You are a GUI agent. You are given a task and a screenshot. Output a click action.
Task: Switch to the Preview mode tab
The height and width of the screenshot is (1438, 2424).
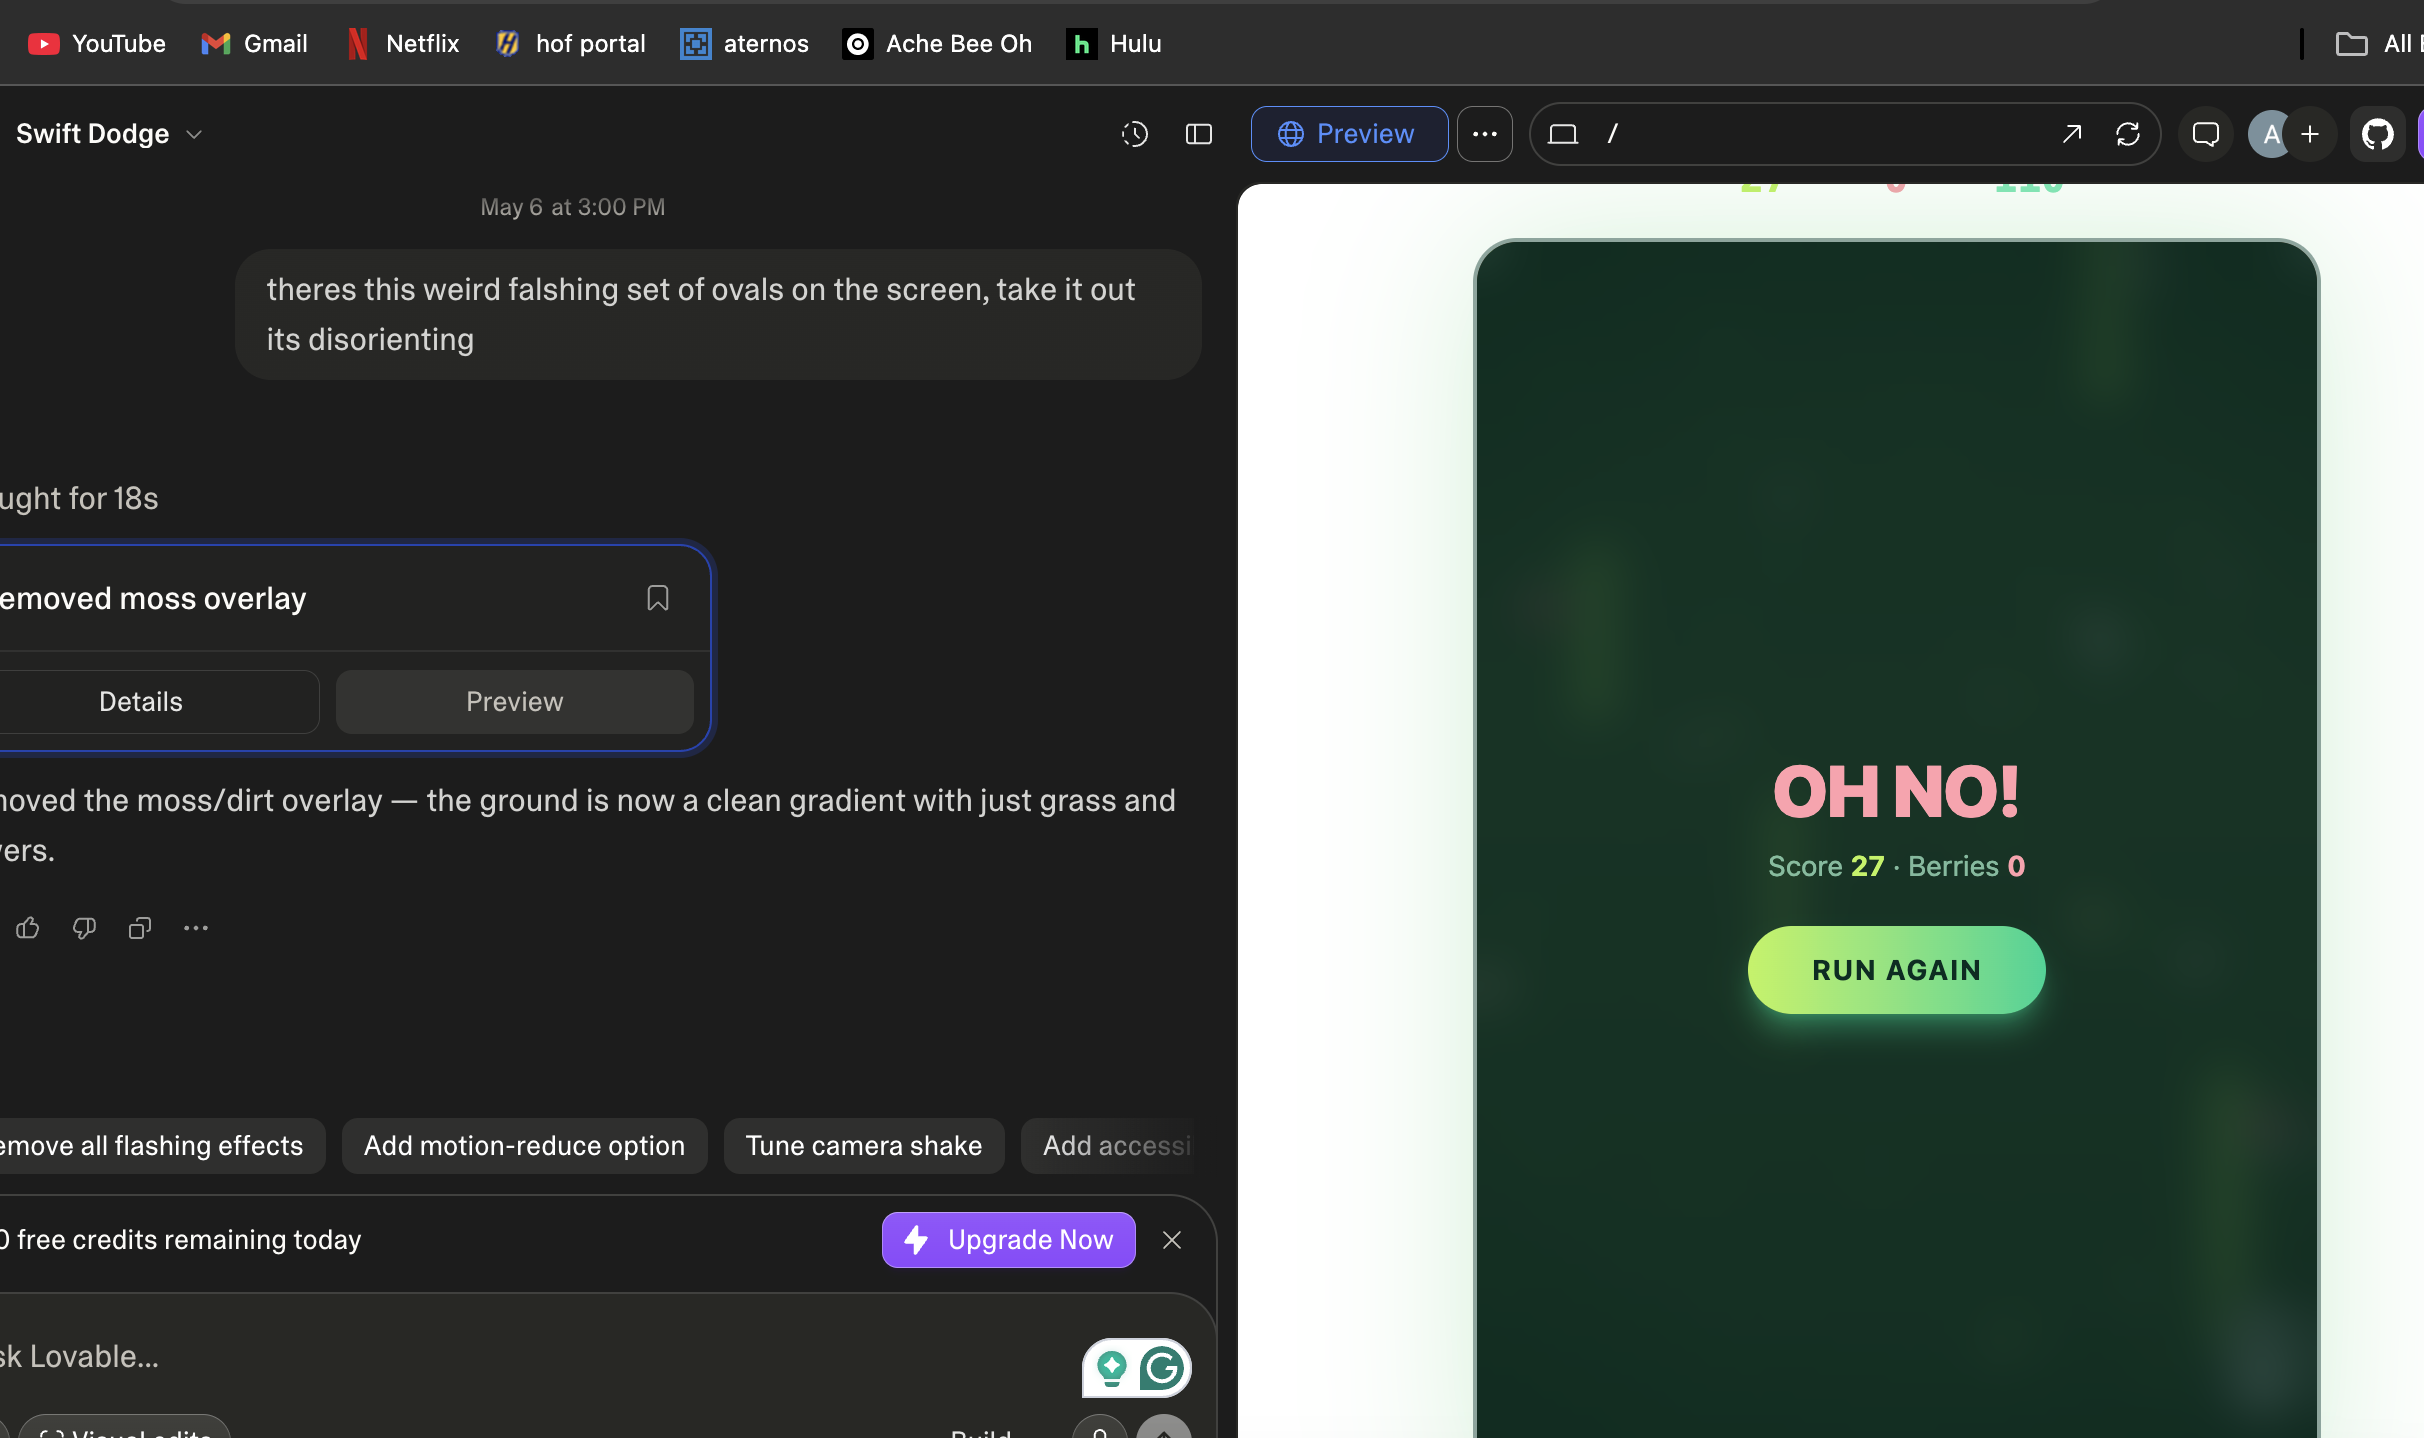point(1349,134)
